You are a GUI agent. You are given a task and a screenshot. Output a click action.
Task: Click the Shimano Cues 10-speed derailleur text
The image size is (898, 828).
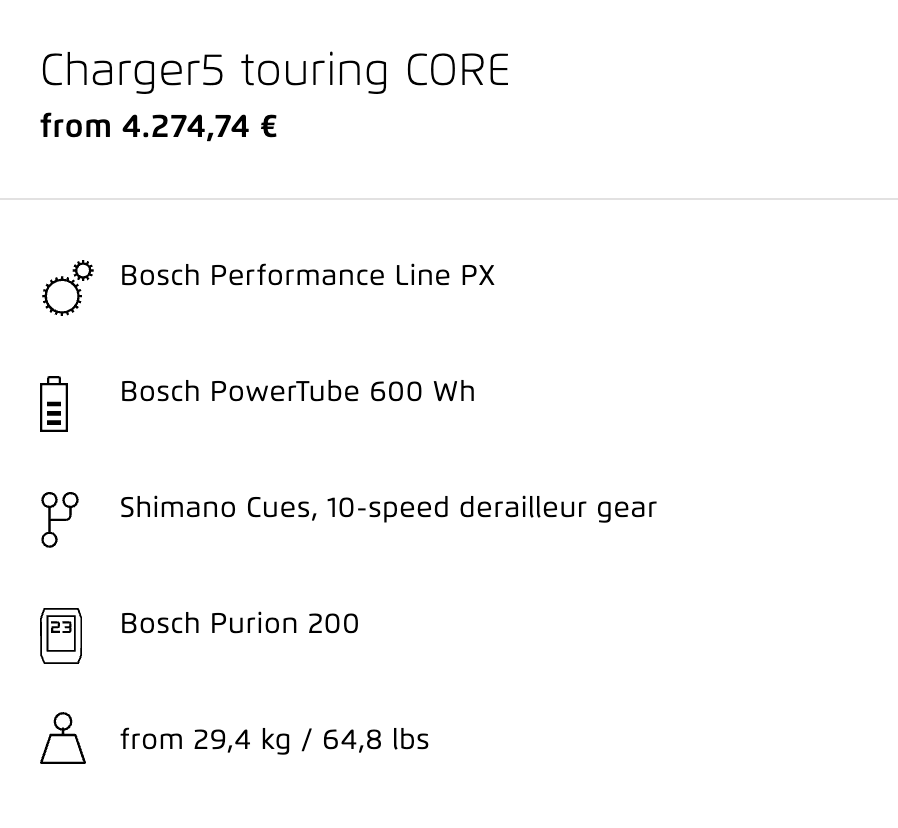click(x=388, y=508)
